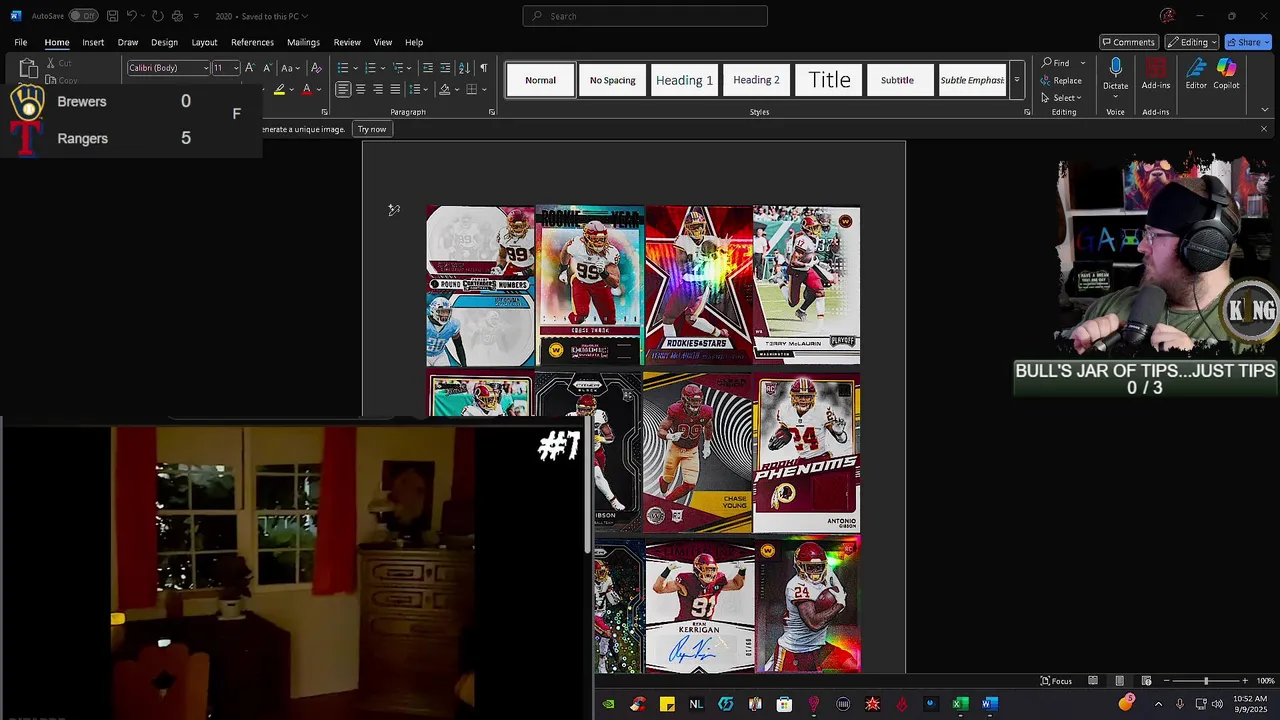Viewport: 1280px width, 720px height.
Task: Open the File menu
Action: tap(20, 42)
